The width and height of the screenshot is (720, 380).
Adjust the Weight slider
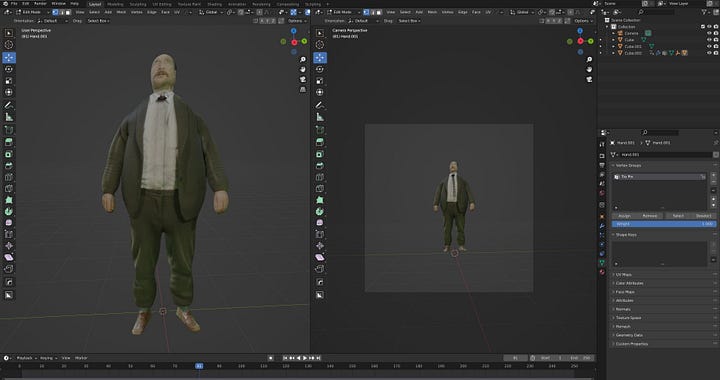coord(664,224)
